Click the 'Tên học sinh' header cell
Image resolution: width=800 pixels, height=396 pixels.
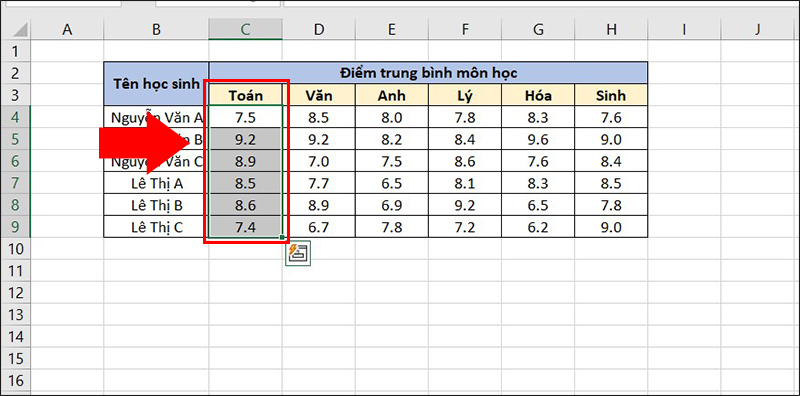(x=156, y=84)
